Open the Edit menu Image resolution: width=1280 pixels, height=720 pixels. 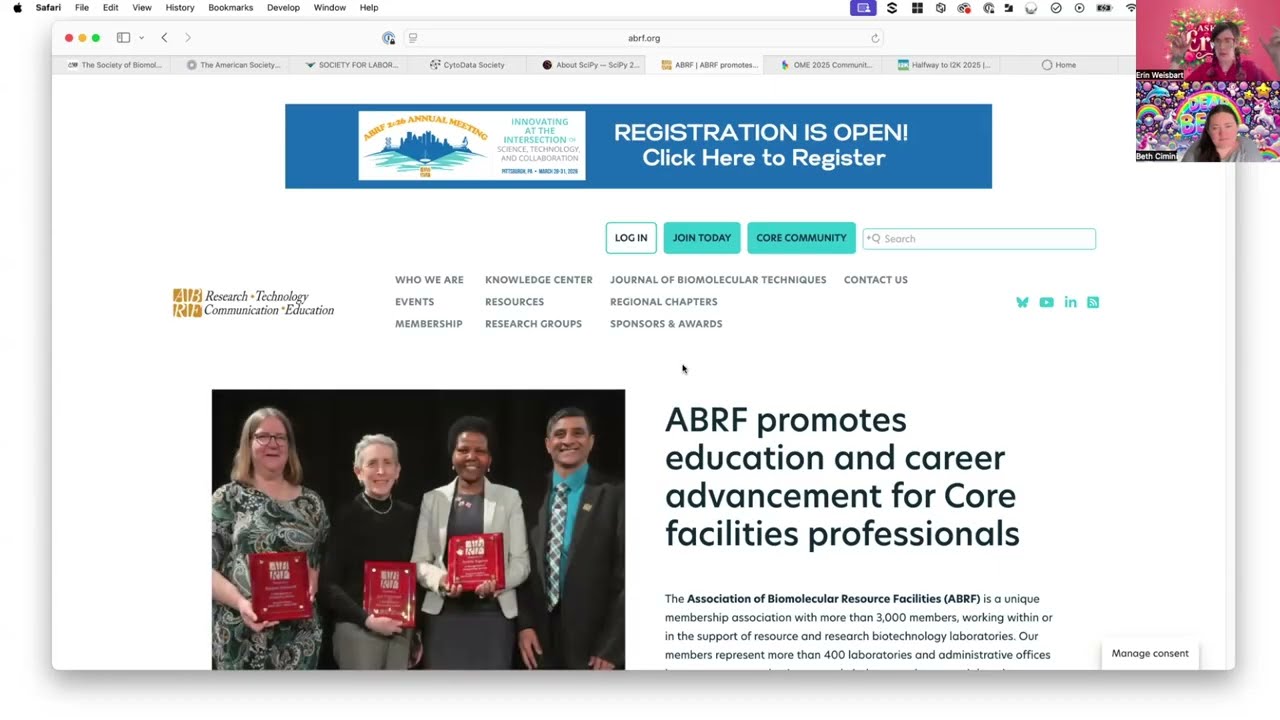click(x=110, y=8)
